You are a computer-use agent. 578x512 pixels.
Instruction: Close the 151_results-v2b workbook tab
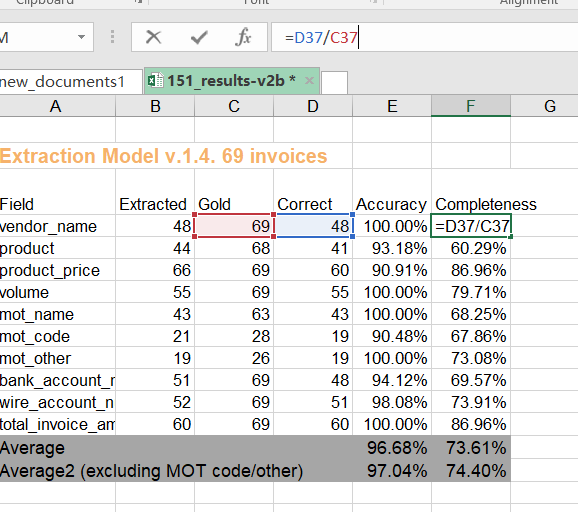pos(309,80)
